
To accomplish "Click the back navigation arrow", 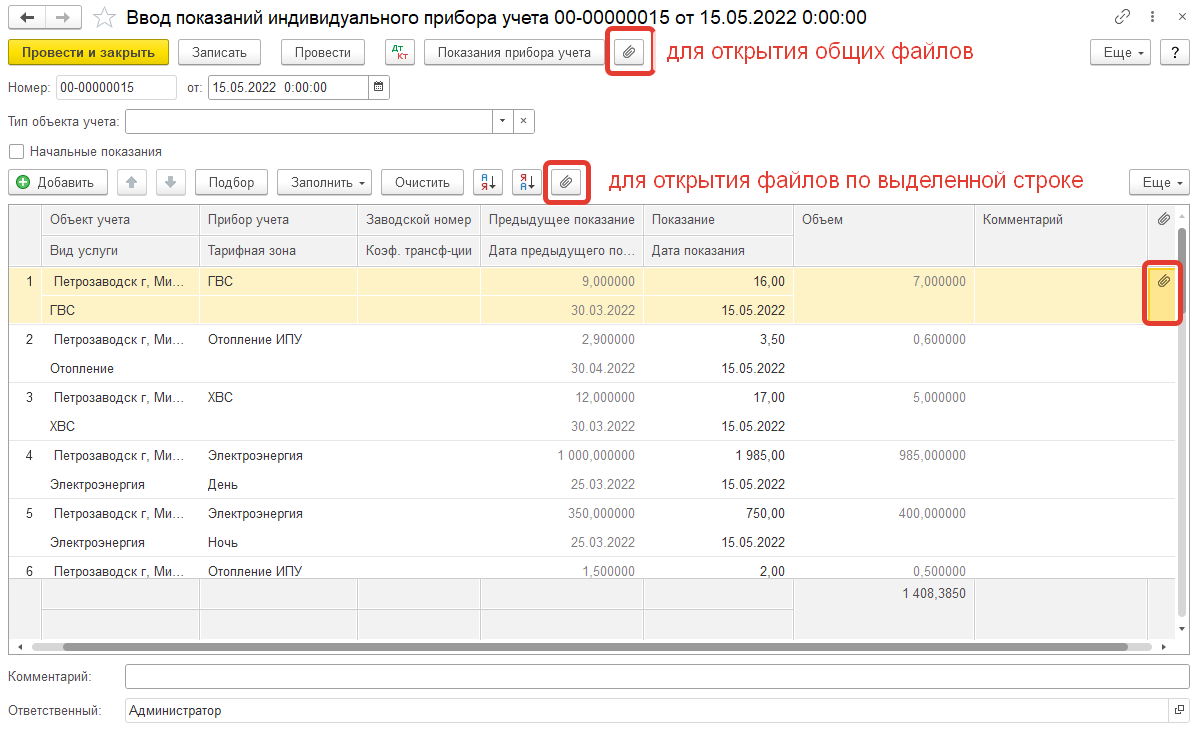I will [27, 18].
